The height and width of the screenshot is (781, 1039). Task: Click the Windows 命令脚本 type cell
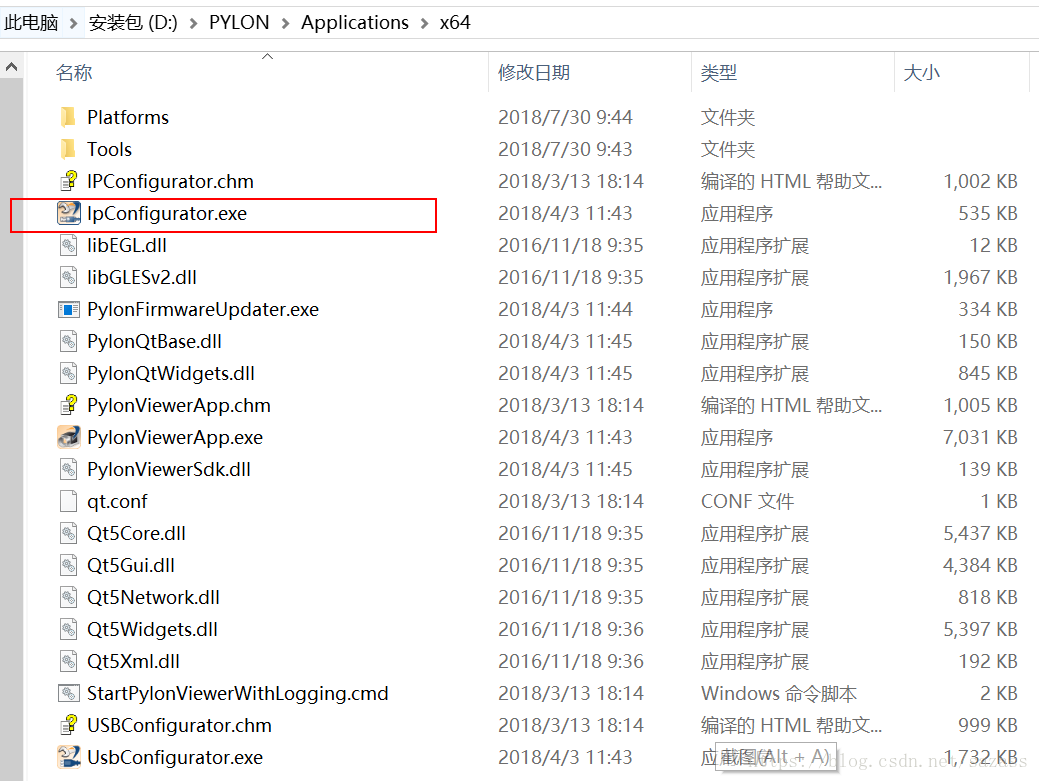pyautogui.click(x=779, y=693)
